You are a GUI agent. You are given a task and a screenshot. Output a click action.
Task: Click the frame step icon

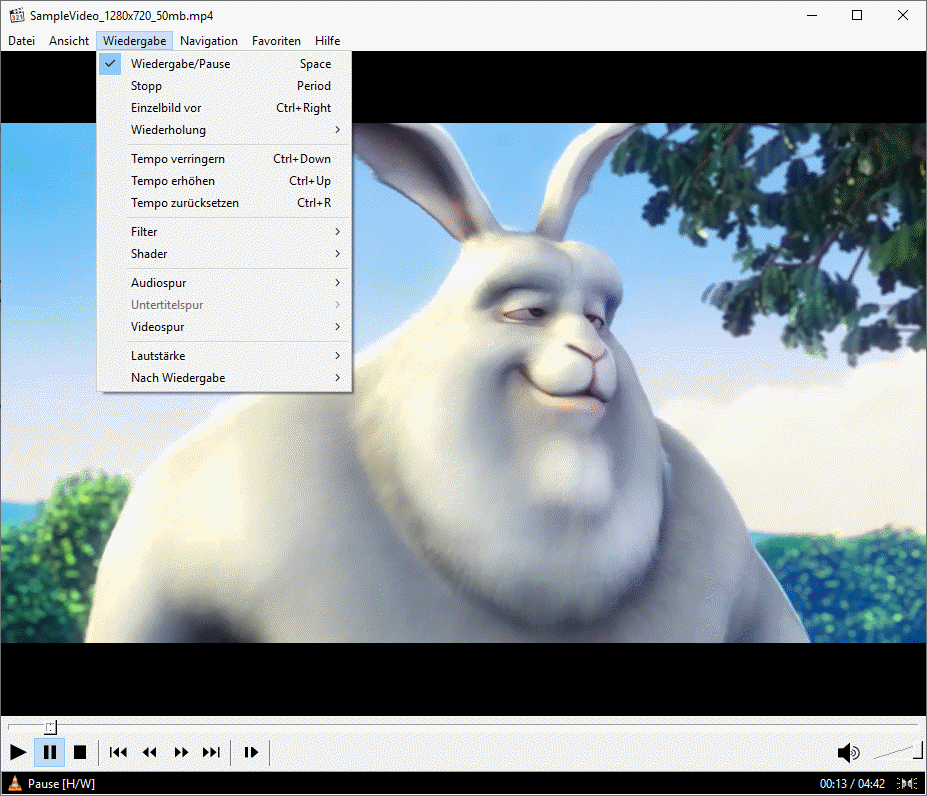[251, 752]
